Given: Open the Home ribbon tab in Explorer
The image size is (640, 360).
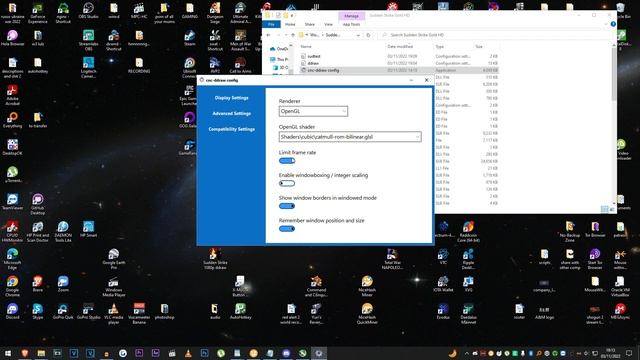Looking at the screenshot, I should click(x=290, y=24).
